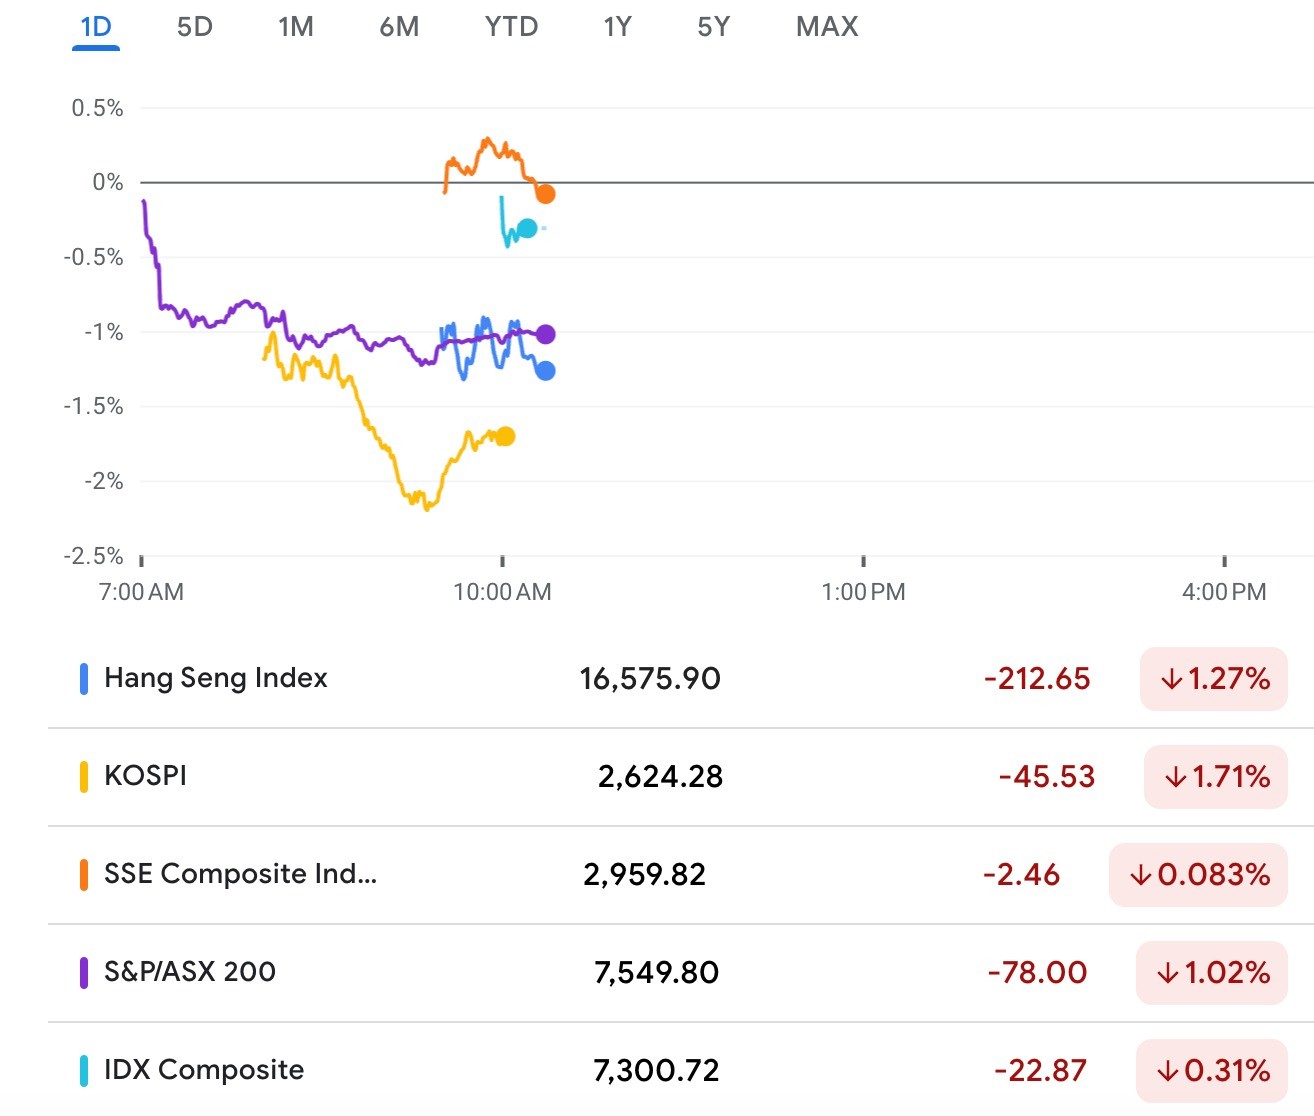Viewport: 1314px width, 1116px height.
Task: Click the Hang Seng point change -212.65
Action: coord(1037,679)
